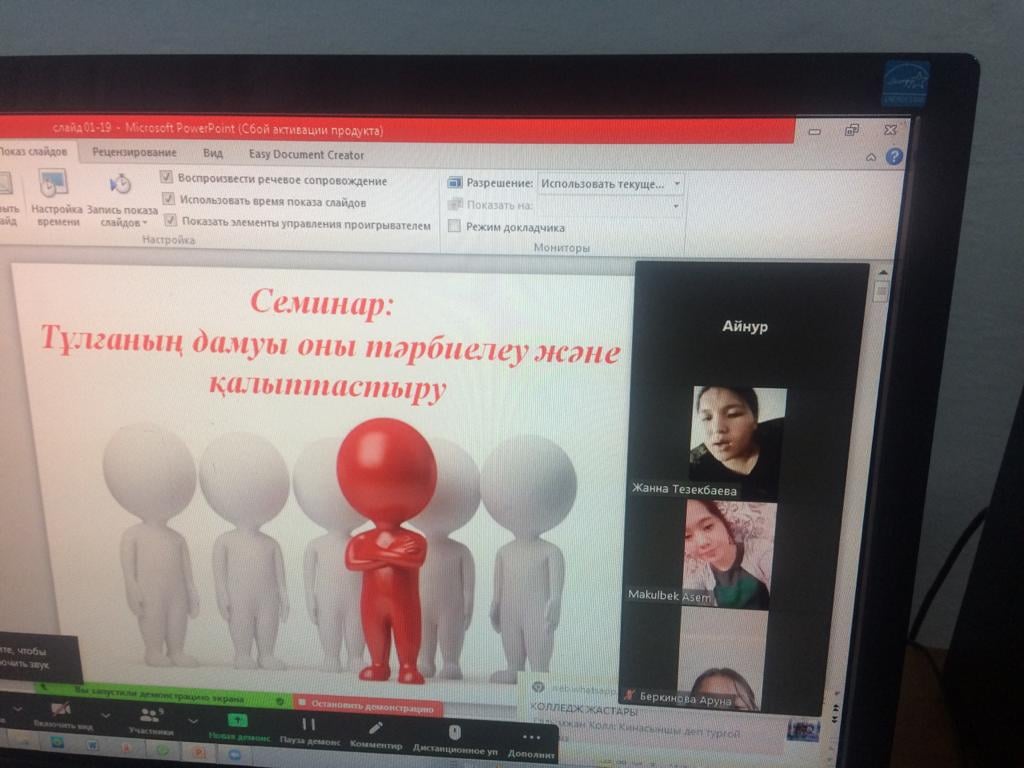1024x768 pixels.
Task: Toggle Показать элементы управления проигрывателем checkbox
Action: point(170,221)
